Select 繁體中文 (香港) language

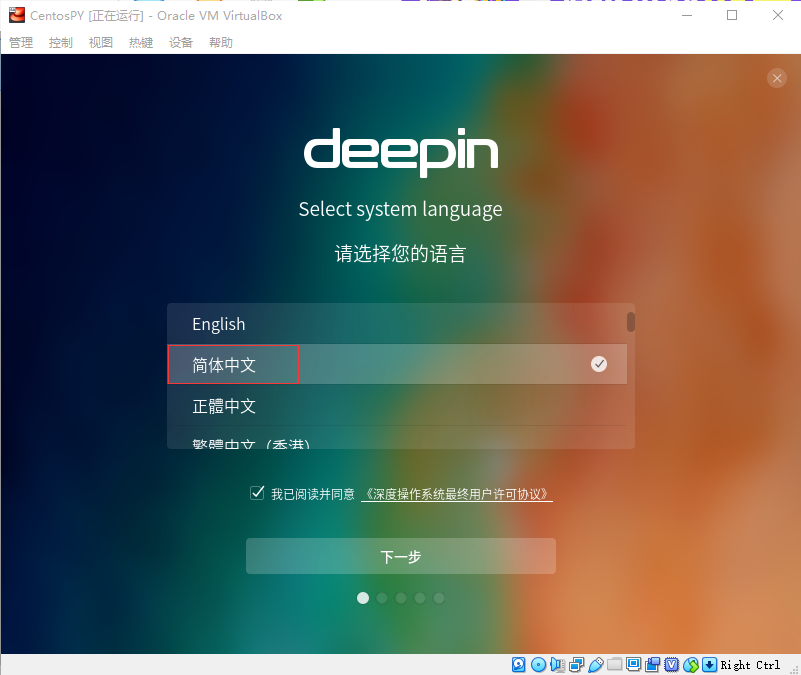coord(397,439)
